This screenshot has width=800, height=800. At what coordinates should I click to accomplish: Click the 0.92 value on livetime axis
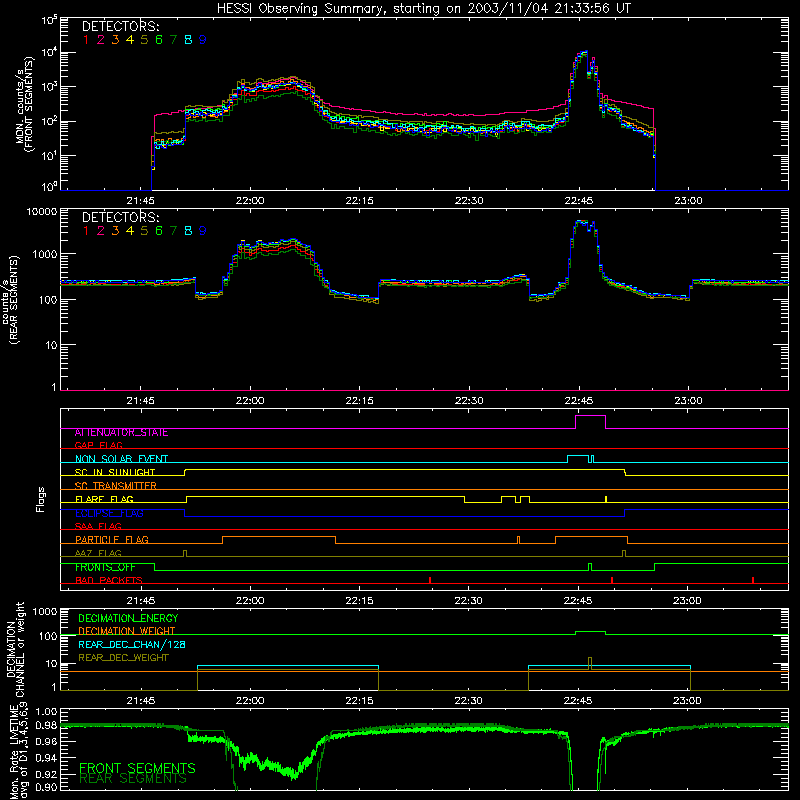click(46, 775)
